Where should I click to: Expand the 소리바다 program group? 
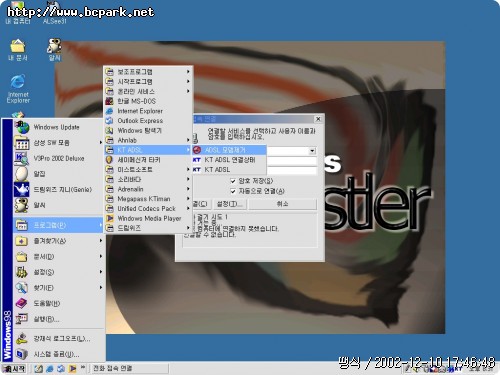click(x=149, y=179)
